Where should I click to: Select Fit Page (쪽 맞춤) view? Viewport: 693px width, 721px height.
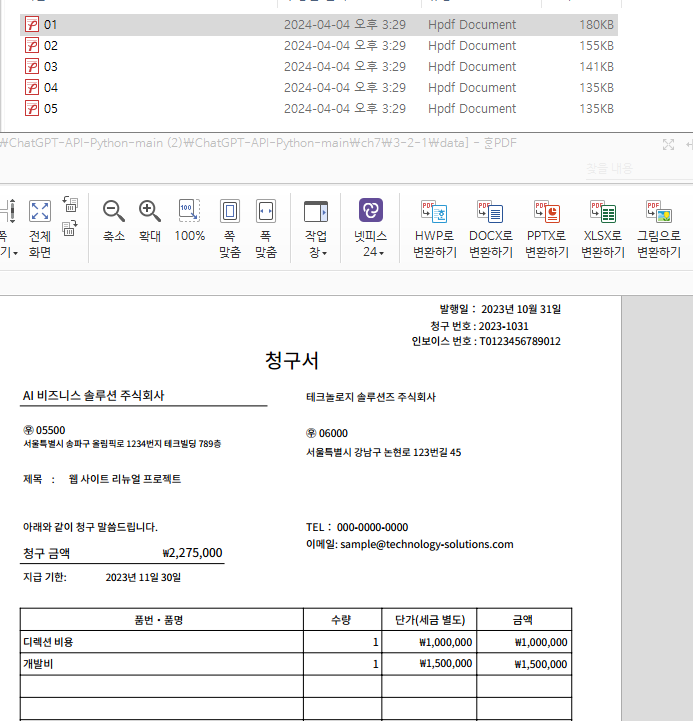230,229
